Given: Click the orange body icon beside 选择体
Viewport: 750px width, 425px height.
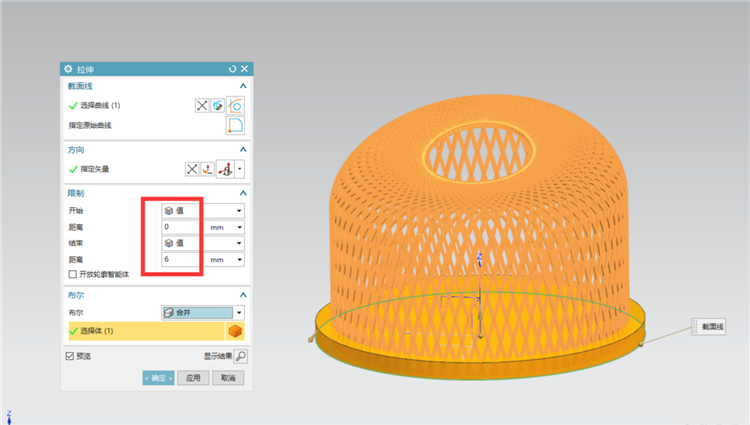Looking at the screenshot, I should pos(235,331).
